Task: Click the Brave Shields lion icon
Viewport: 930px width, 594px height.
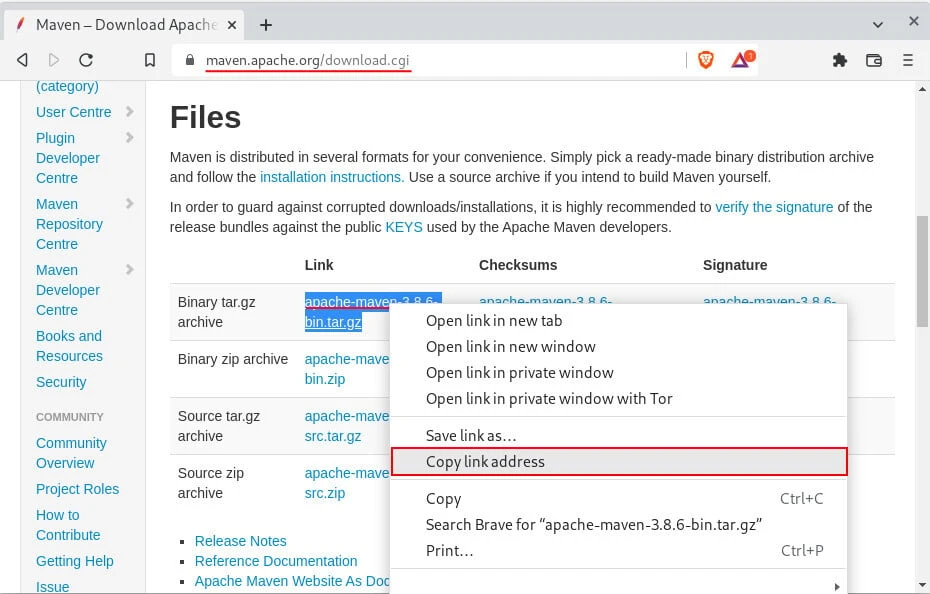Action: pos(706,60)
